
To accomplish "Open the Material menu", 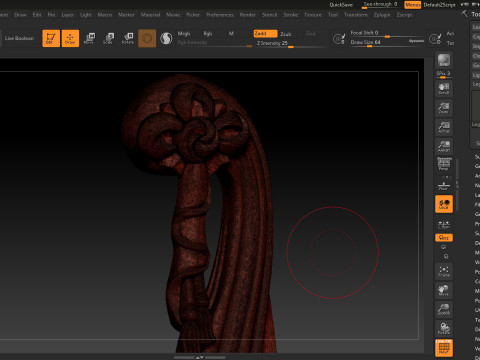I will click(150, 15).
